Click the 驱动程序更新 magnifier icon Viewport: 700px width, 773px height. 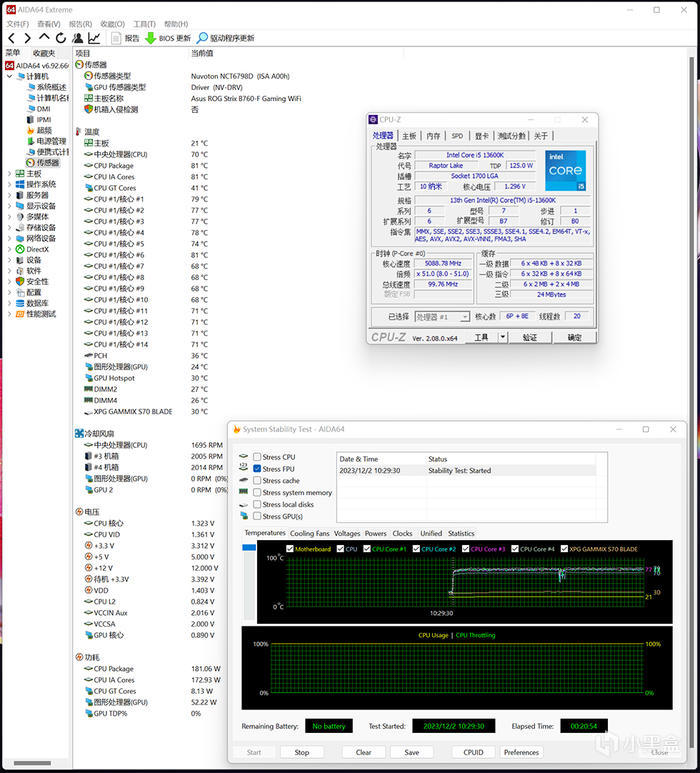pos(202,38)
